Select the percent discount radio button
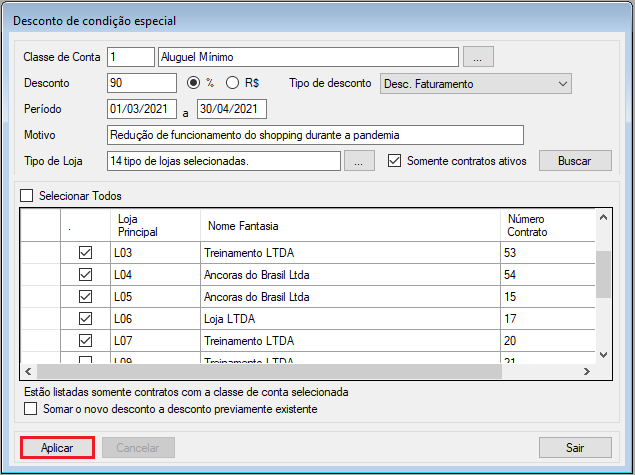Screen dimensions: 635x475 coord(193,83)
